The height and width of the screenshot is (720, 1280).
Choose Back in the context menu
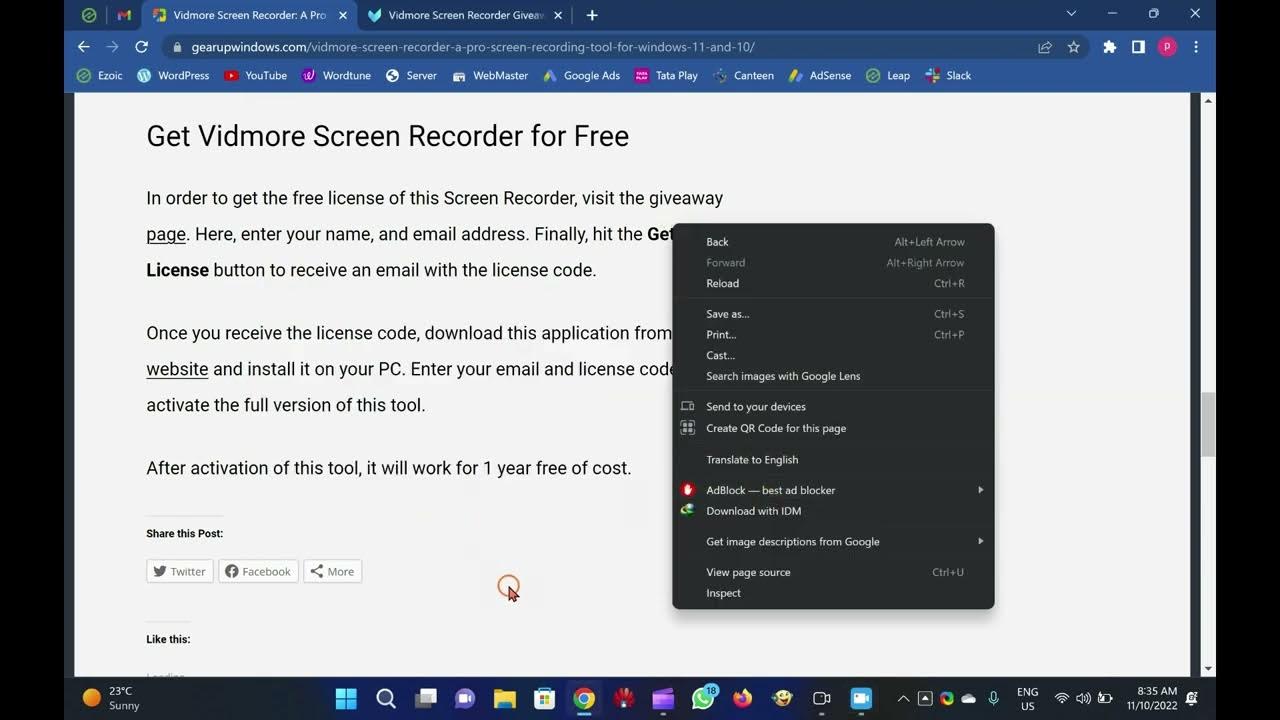[833, 242]
